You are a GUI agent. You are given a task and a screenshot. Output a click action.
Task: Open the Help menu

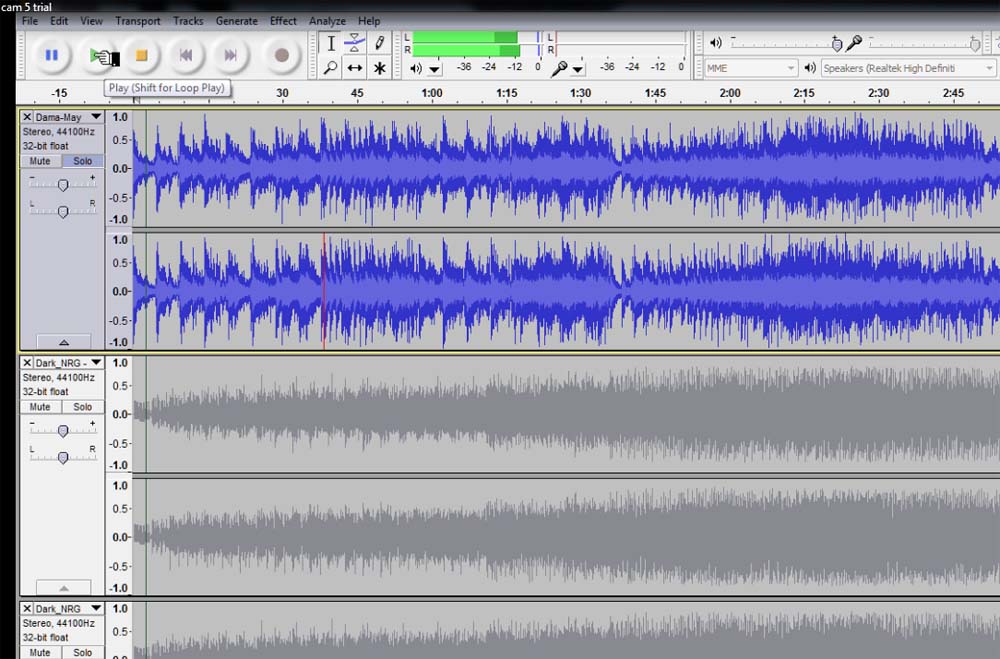point(369,21)
